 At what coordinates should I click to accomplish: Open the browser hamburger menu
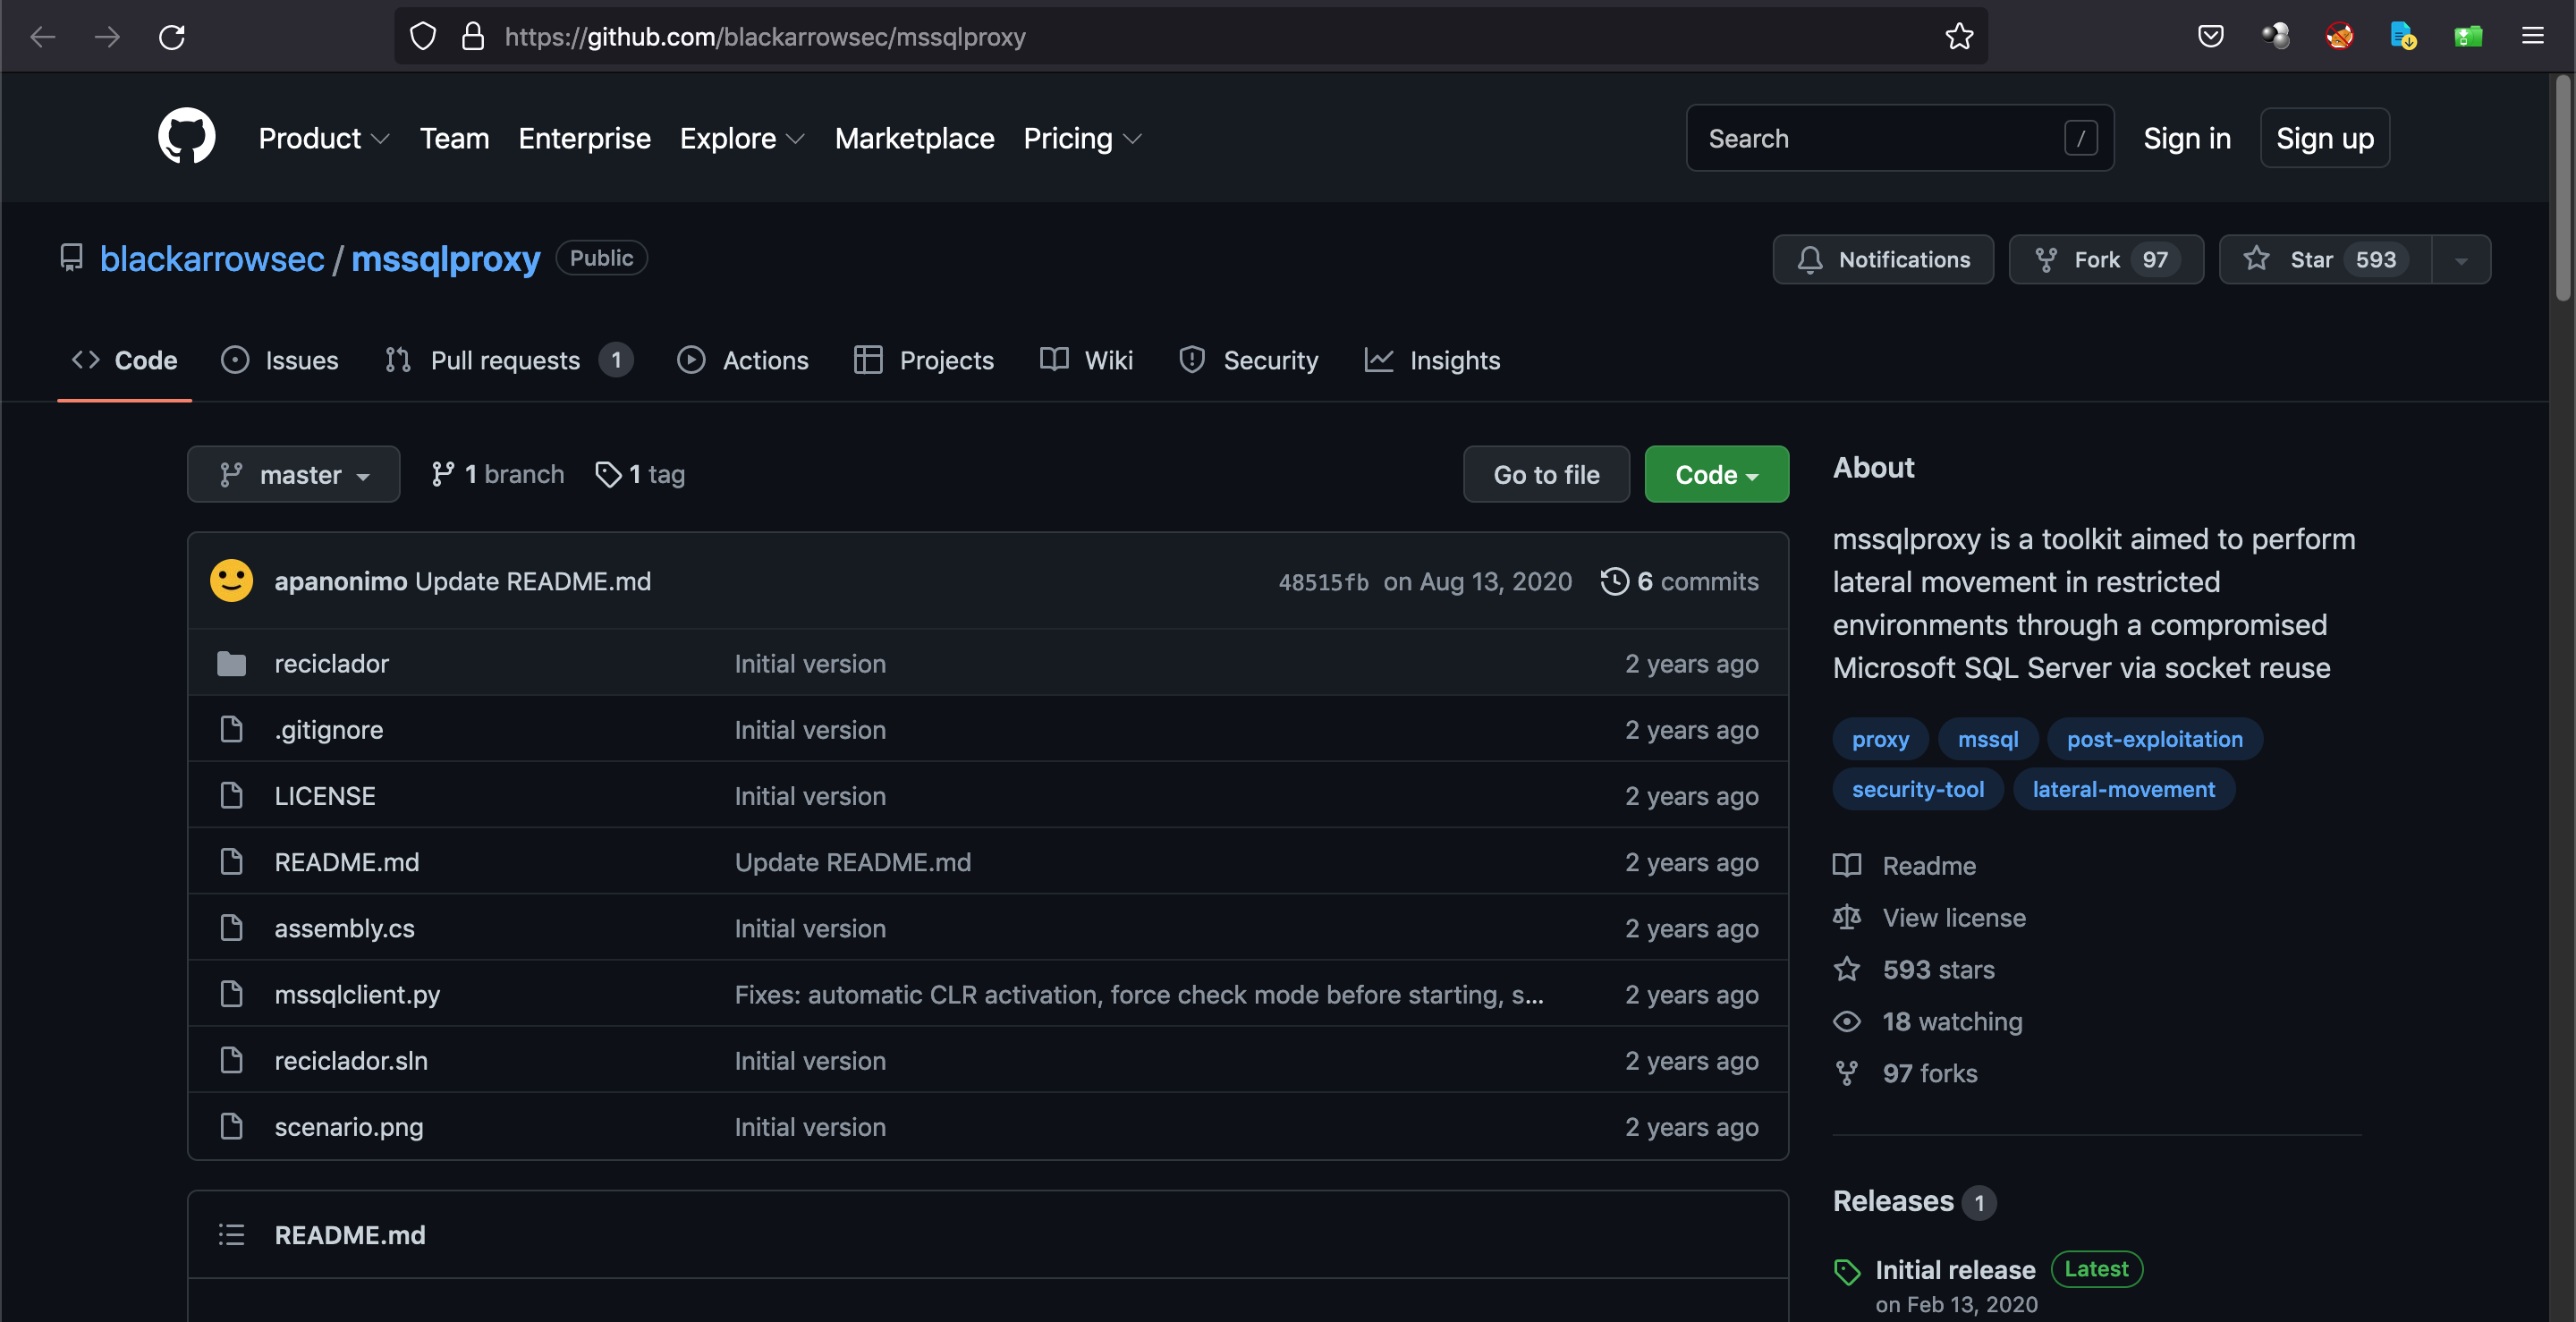(x=2533, y=37)
